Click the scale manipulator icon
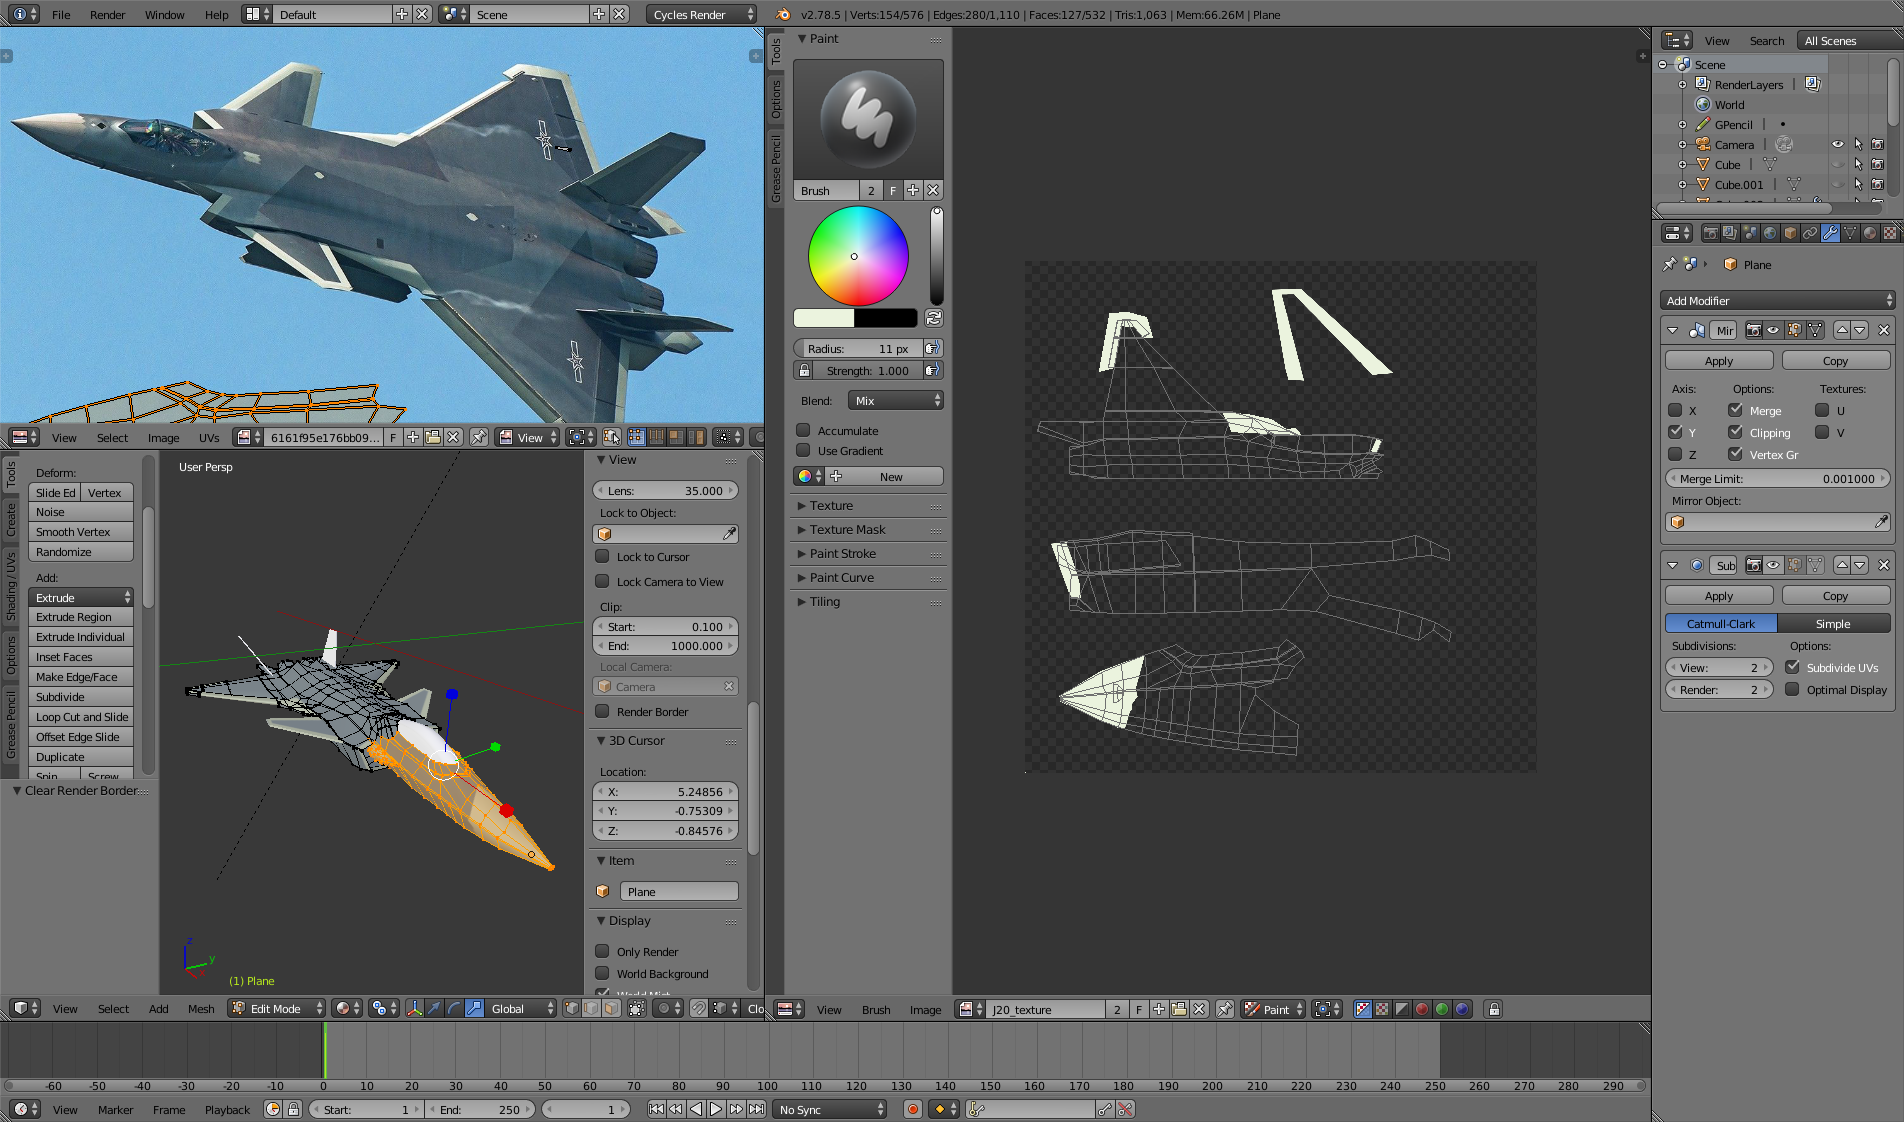Viewport: 1904px width, 1122px height. pos(475,1008)
